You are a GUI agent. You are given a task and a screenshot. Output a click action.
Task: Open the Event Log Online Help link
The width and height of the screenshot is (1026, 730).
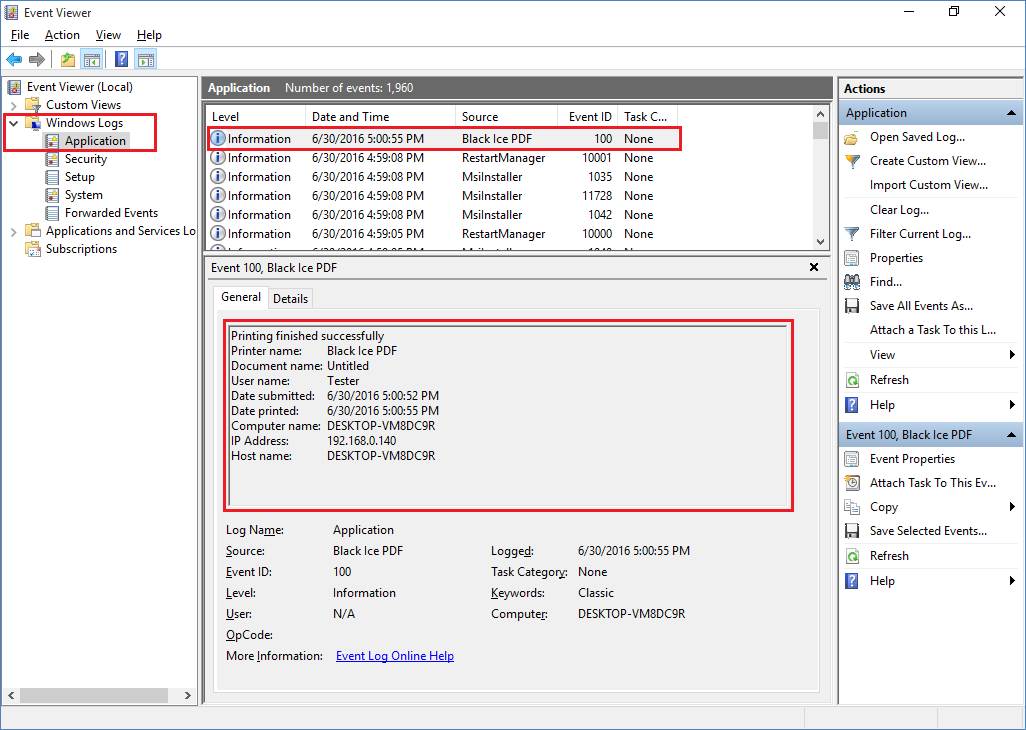coord(394,656)
